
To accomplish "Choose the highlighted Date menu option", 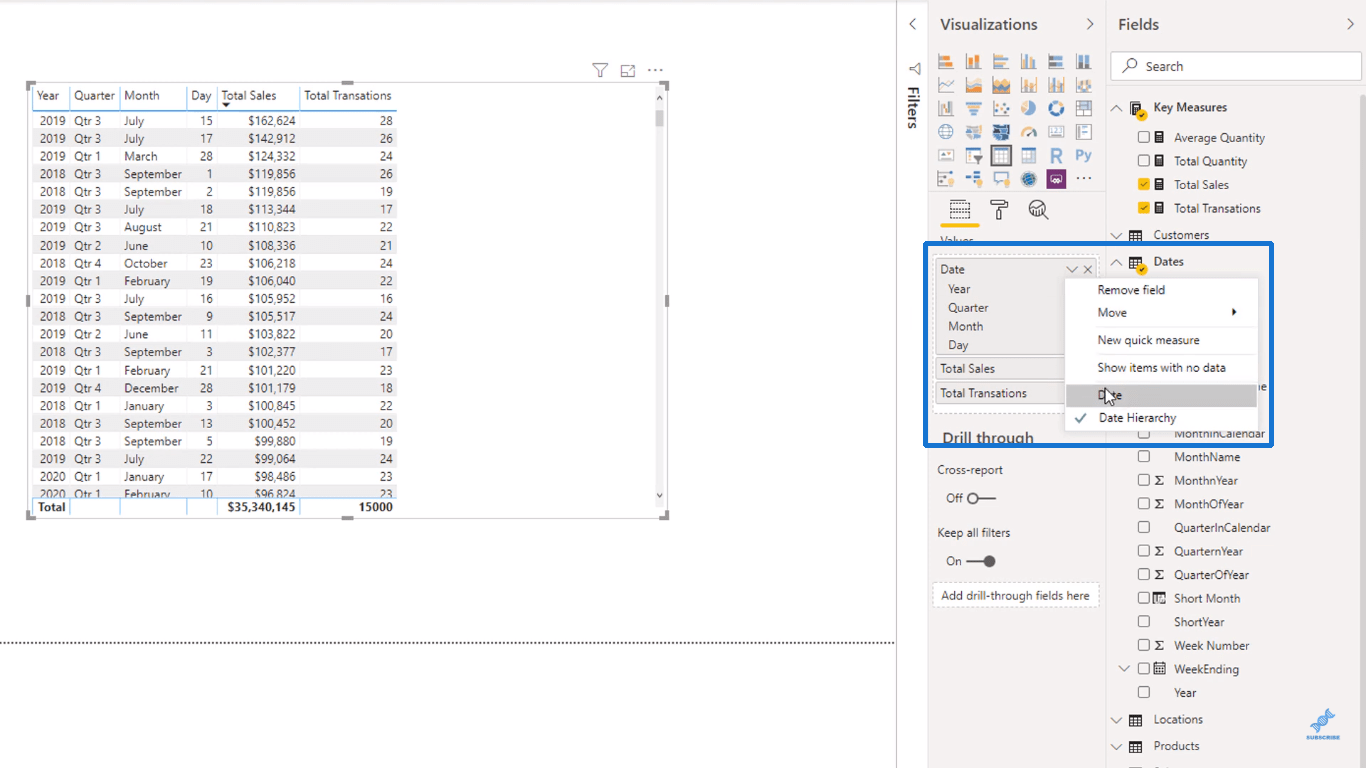I will click(1161, 395).
